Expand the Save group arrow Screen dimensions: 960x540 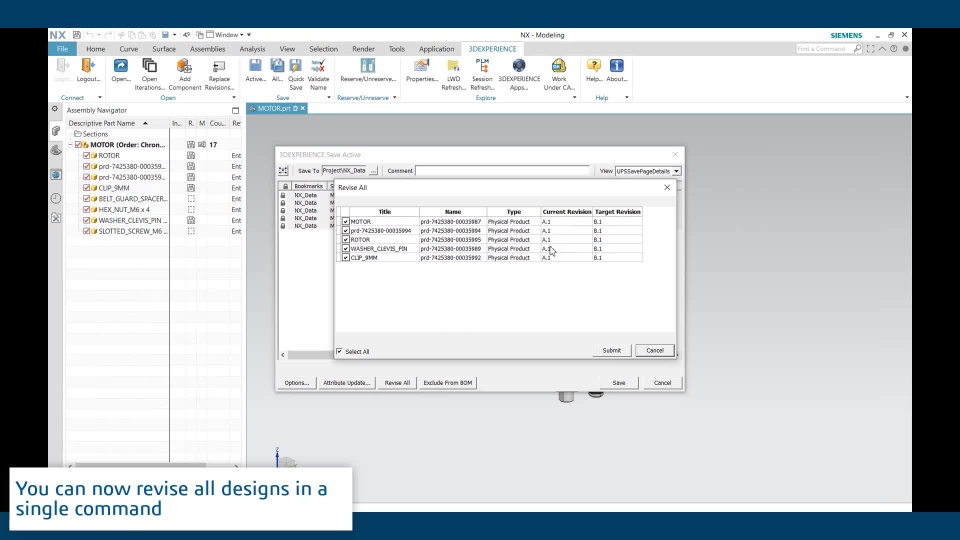click(329, 97)
